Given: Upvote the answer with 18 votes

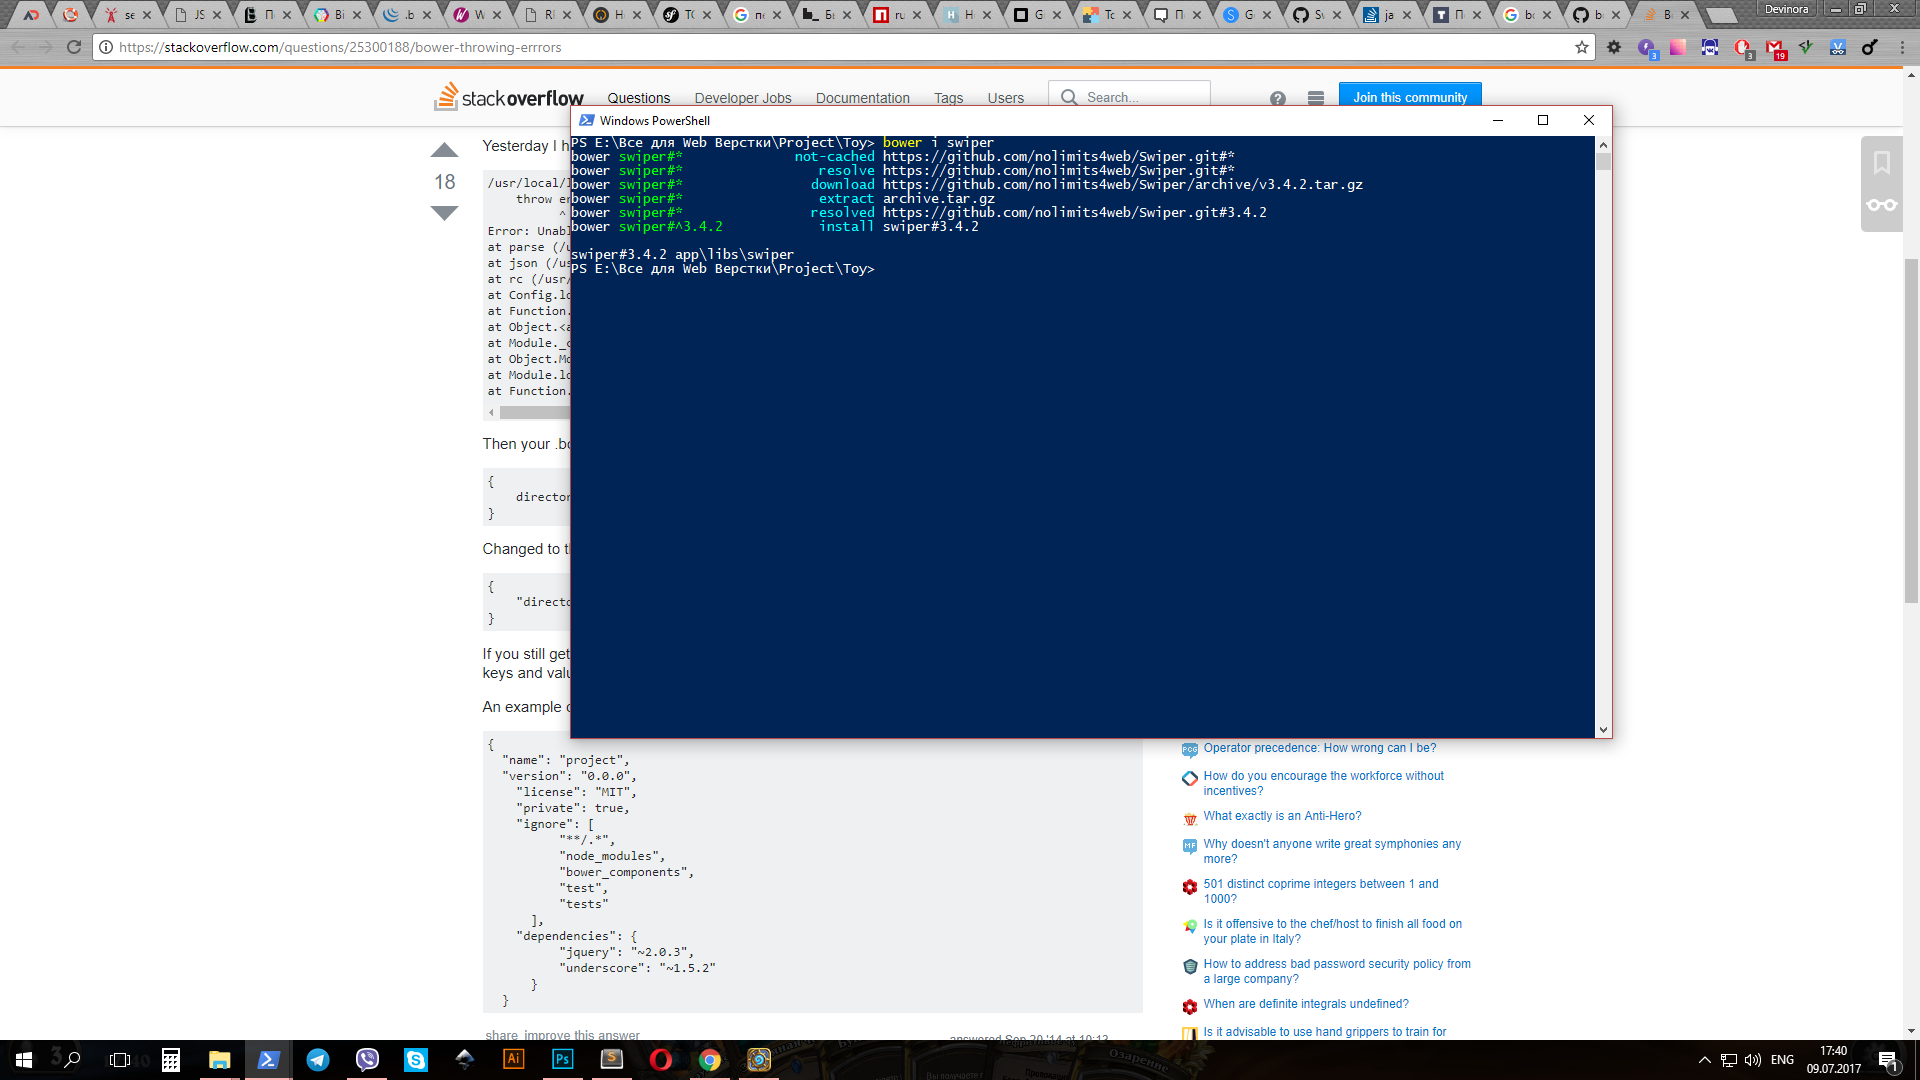Looking at the screenshot, I should 444,150.
